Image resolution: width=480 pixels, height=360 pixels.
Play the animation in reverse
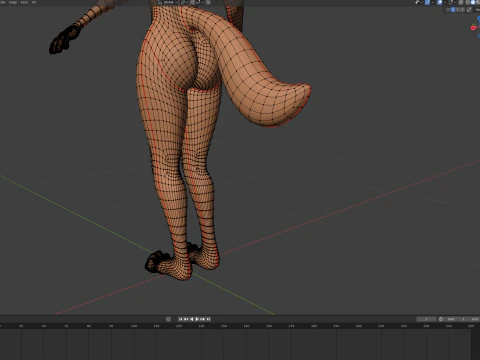click(192, 319)
